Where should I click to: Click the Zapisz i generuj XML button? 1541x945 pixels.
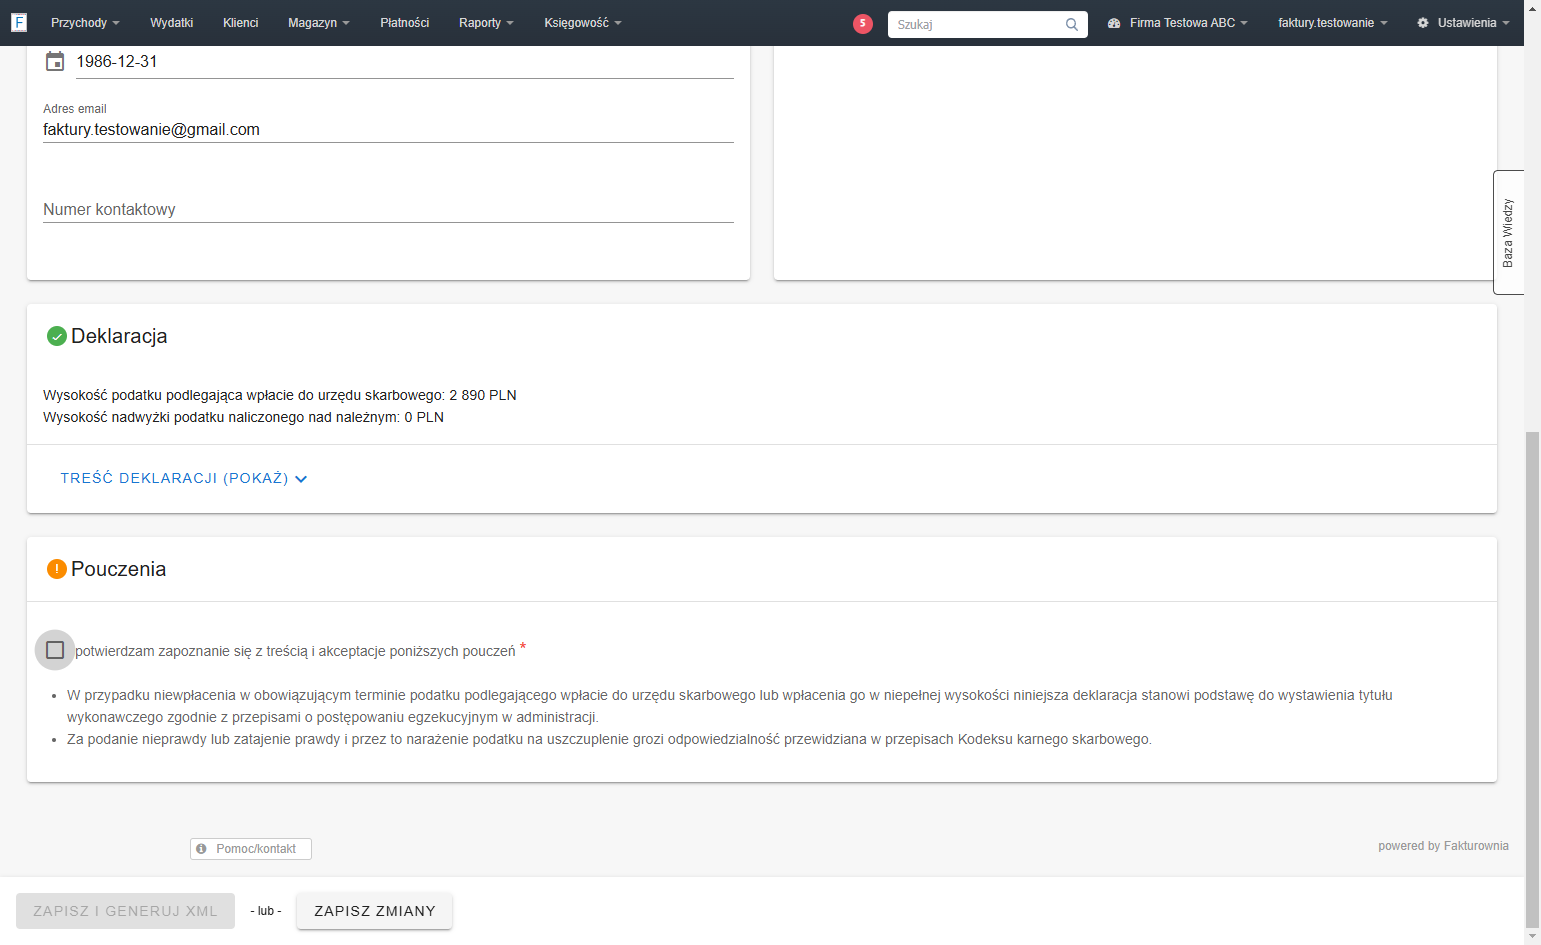coord(125,911)
